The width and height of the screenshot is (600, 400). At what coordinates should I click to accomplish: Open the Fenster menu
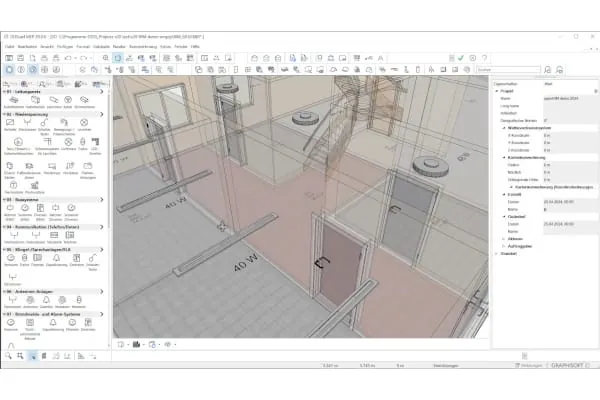(181, 47)
